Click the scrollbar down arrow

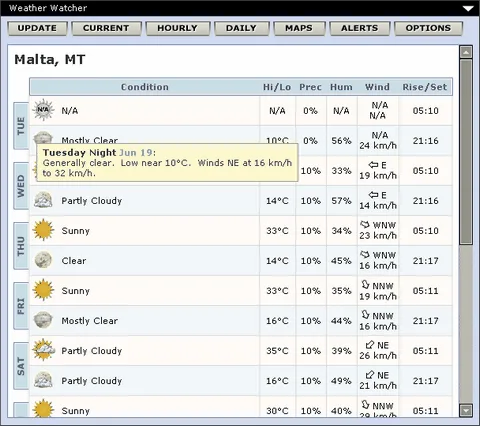coord(466,410)
